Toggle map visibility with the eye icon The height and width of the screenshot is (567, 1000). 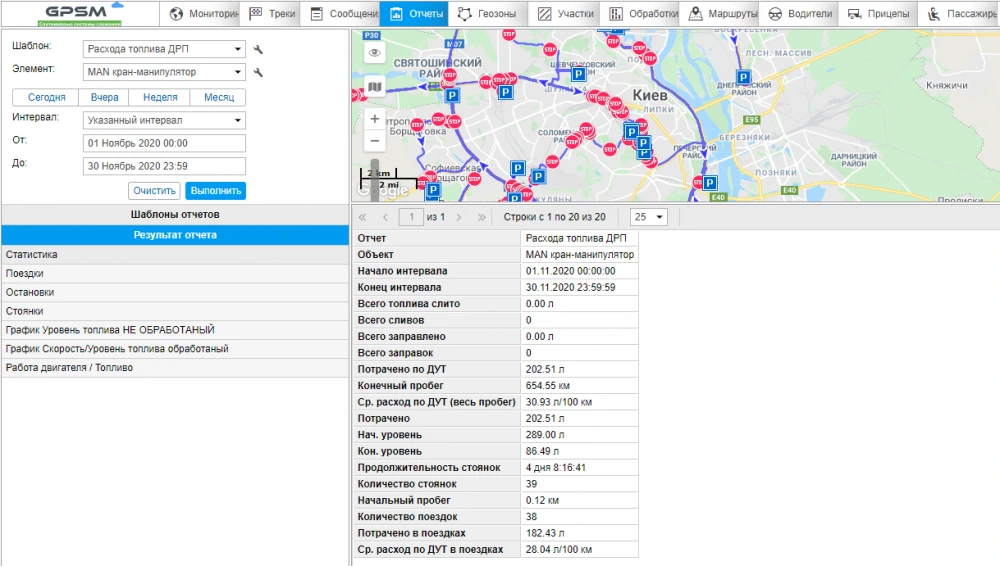click(x=375, y=53)
